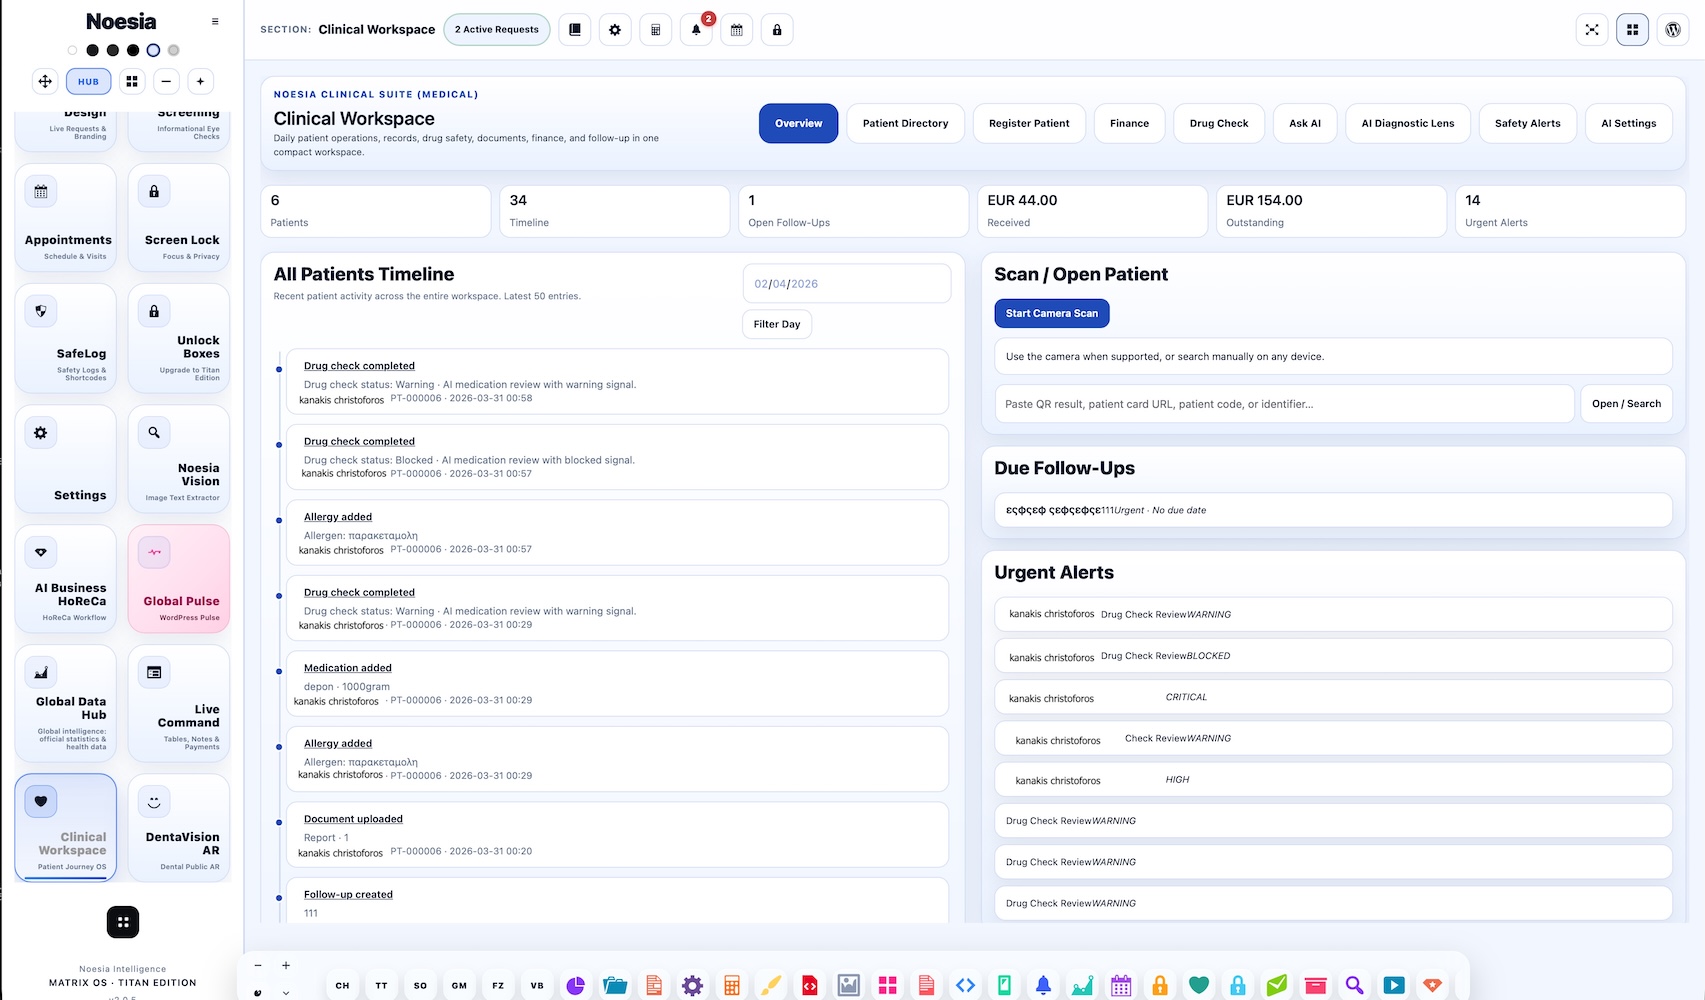Click the calculator icon in the section header

click(x=656, y=30)
